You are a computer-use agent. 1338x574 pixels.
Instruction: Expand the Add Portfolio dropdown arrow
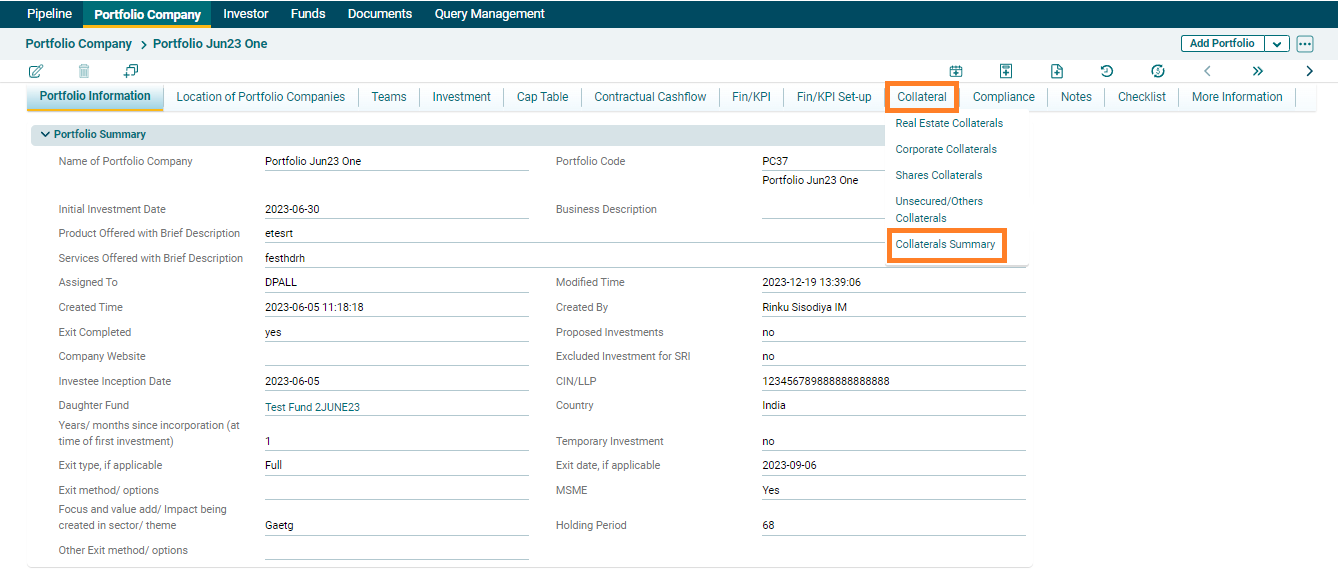pyautogui.click(x=1277, y=44)
